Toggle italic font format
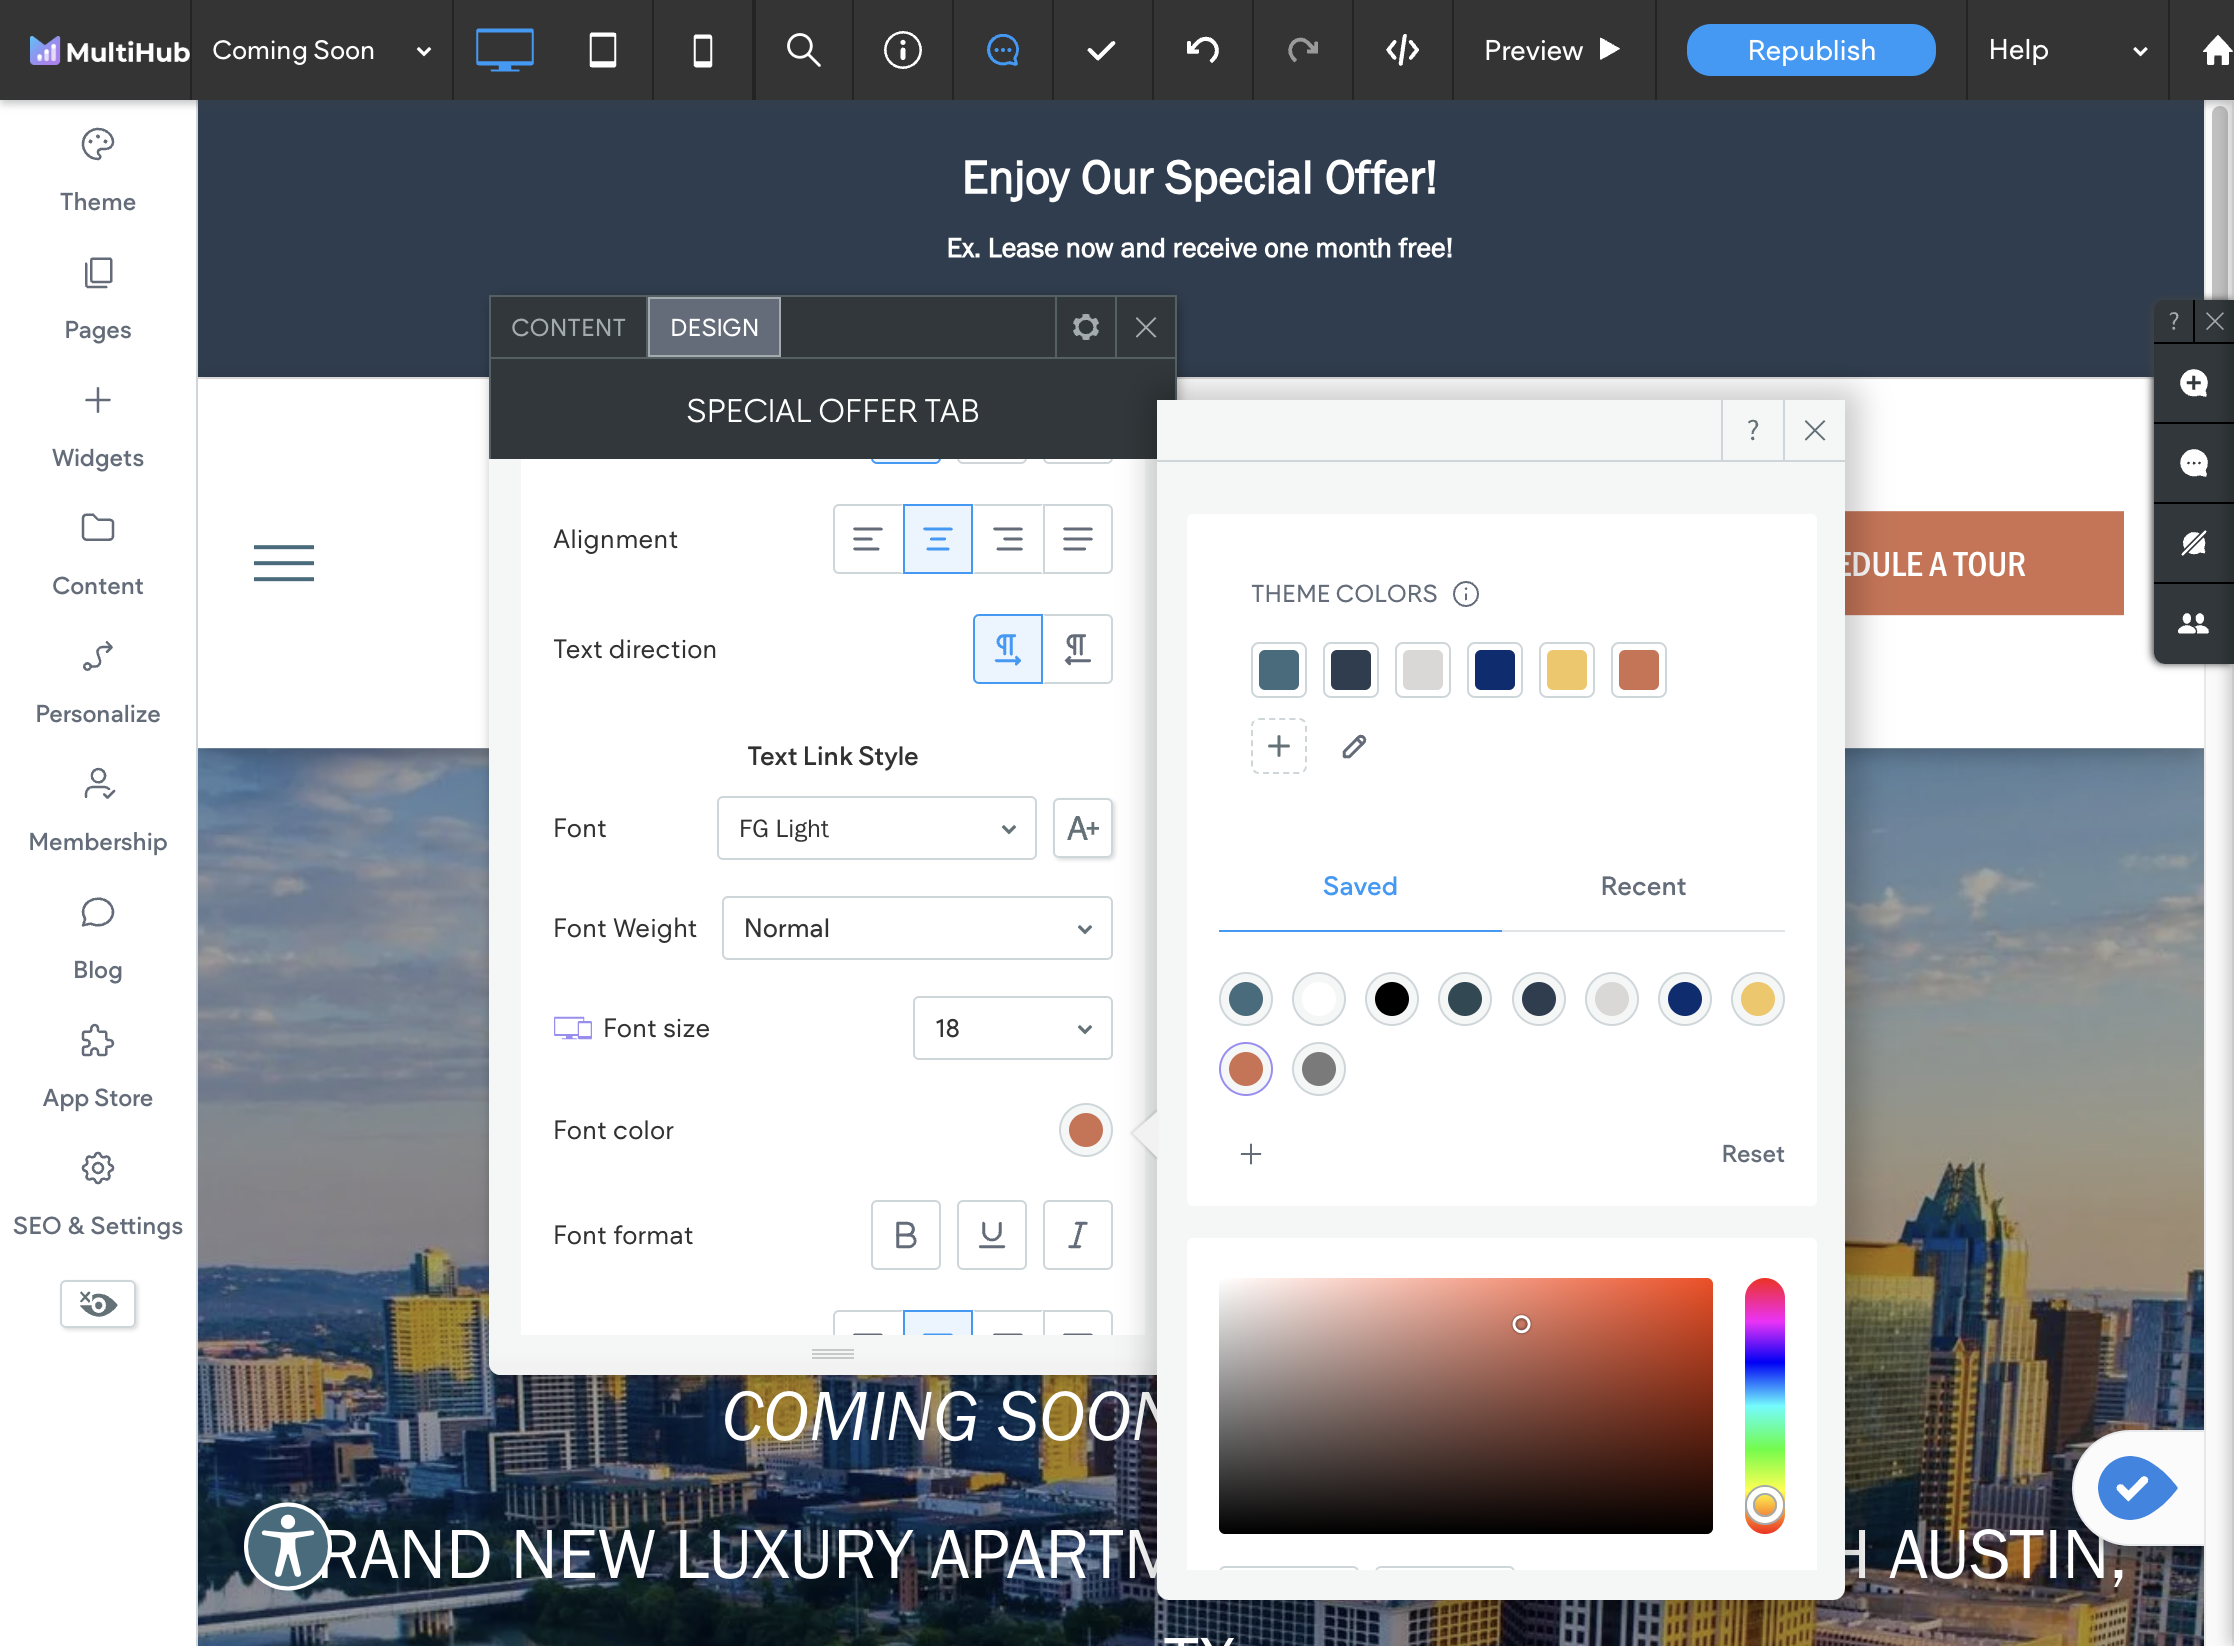The height and width of the screenshot is (1646, 2234). pos(1078,1235)
